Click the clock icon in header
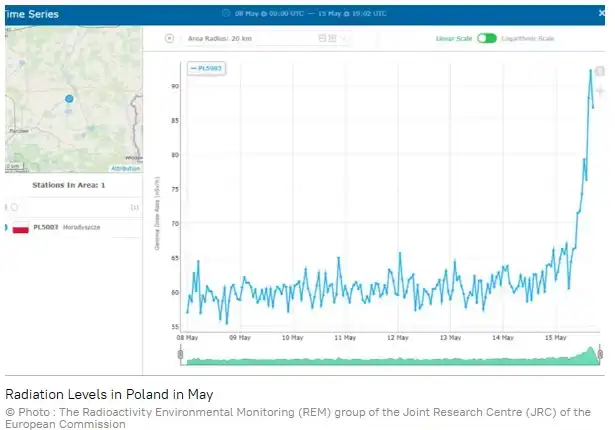615x430 pixels. (226, 14)
